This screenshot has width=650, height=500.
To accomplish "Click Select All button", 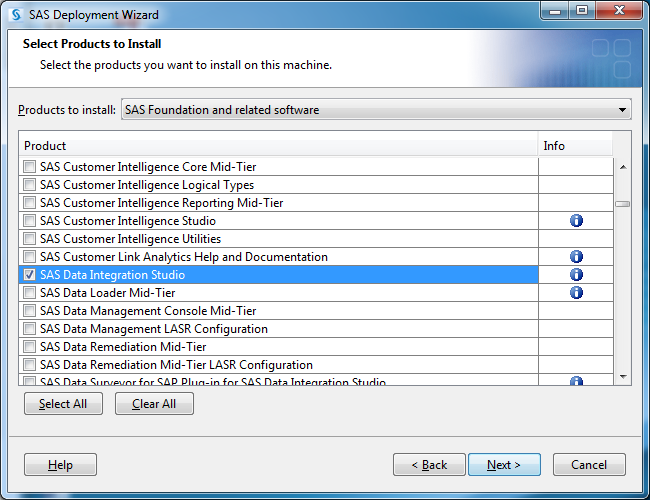I will pos(63,403).
